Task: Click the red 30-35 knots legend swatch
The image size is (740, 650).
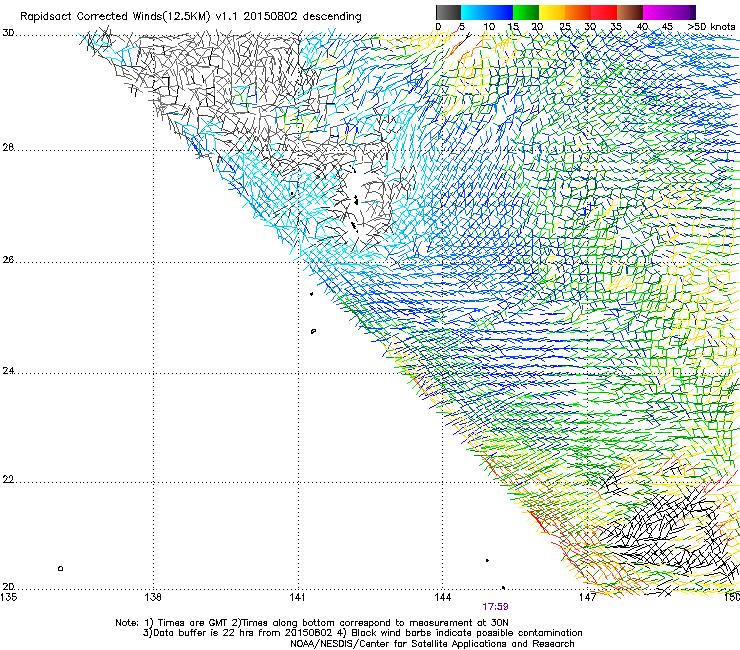Action: click(604, 12)
